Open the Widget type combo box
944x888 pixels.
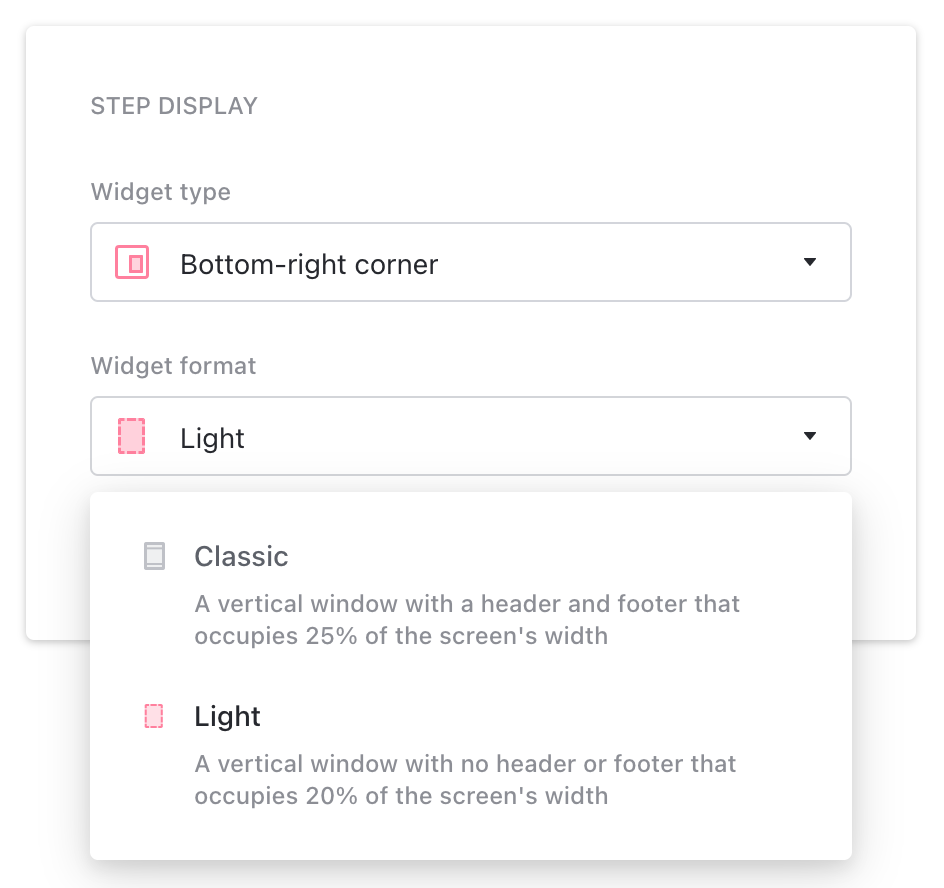tap(470, 262)
